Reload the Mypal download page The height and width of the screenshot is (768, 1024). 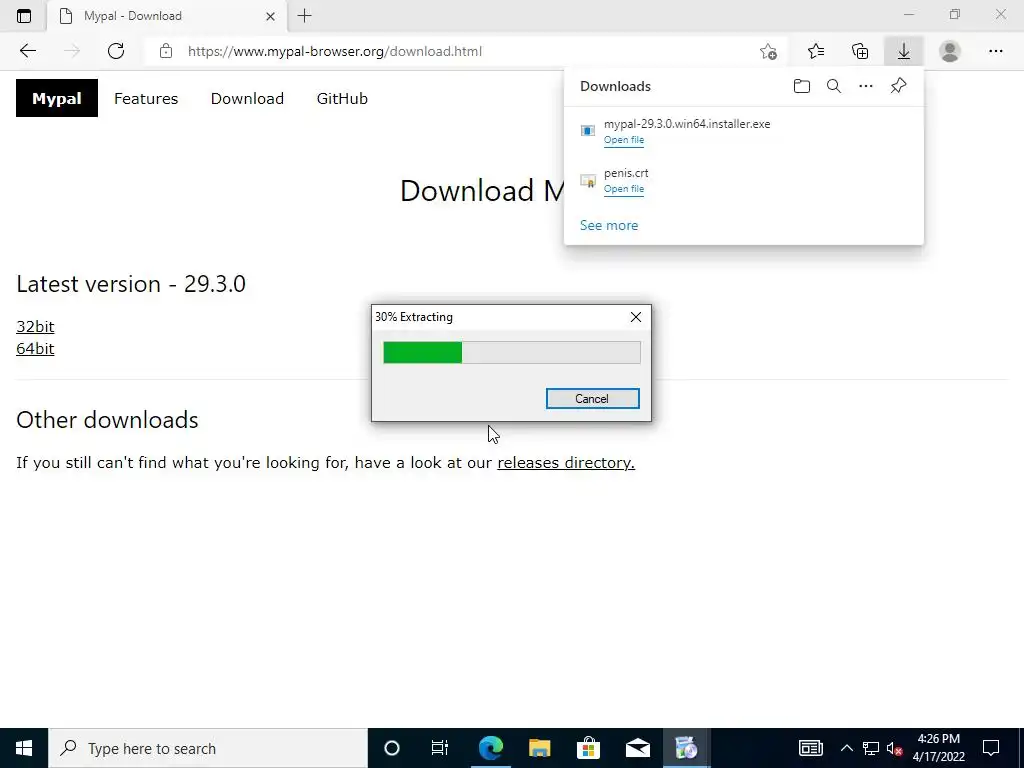tap(116, 51)
